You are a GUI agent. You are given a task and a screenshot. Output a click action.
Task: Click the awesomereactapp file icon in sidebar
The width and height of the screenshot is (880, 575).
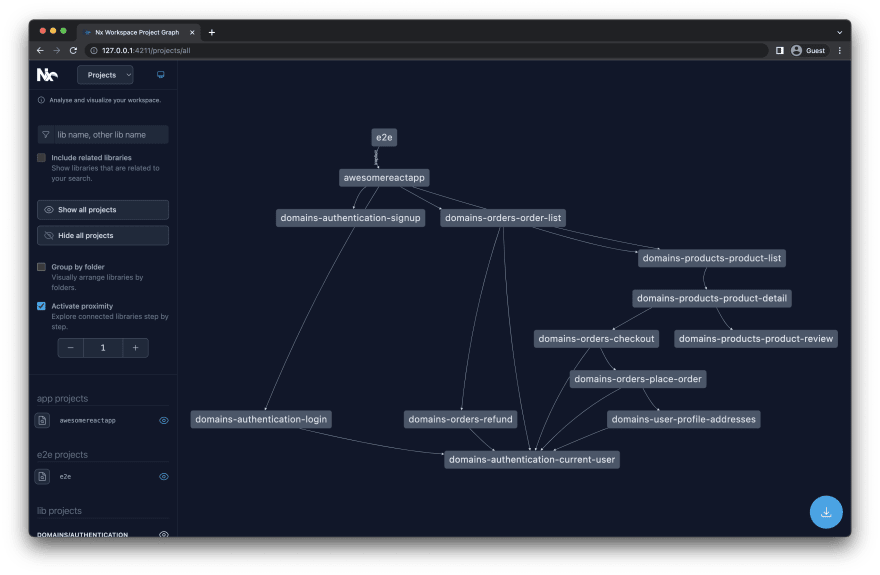42,420
